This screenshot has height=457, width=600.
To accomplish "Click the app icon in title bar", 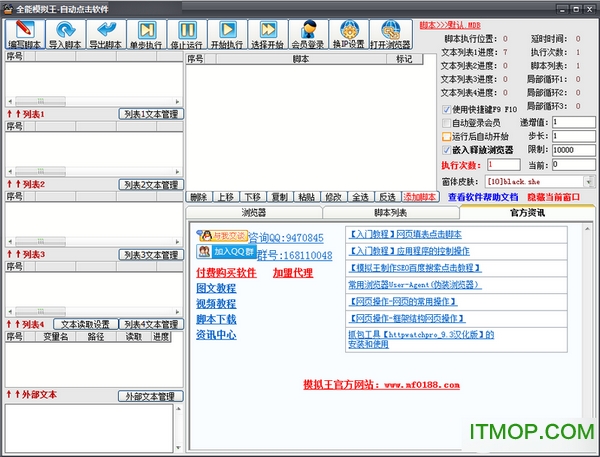I will point(8,9).
